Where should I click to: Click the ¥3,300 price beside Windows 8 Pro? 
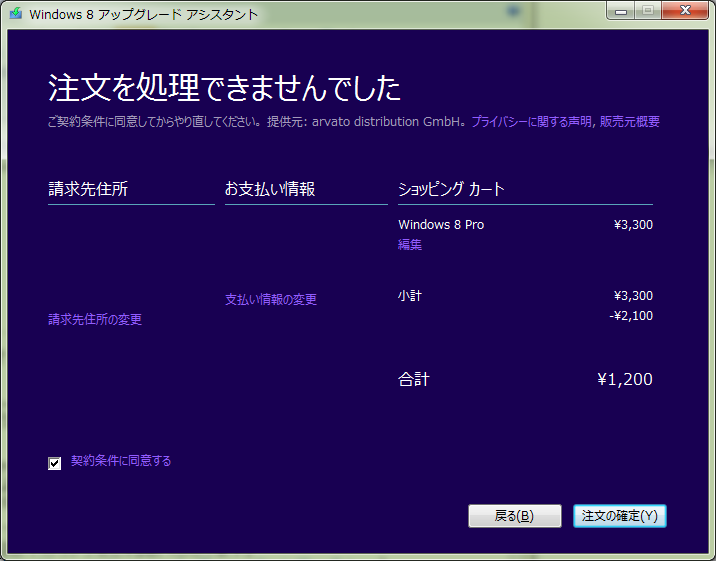tap(633, 225)
